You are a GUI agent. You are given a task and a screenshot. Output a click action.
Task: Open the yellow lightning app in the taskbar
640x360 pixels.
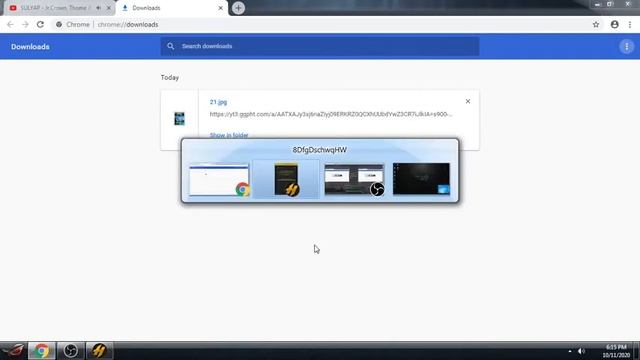[x=99, y=351]
